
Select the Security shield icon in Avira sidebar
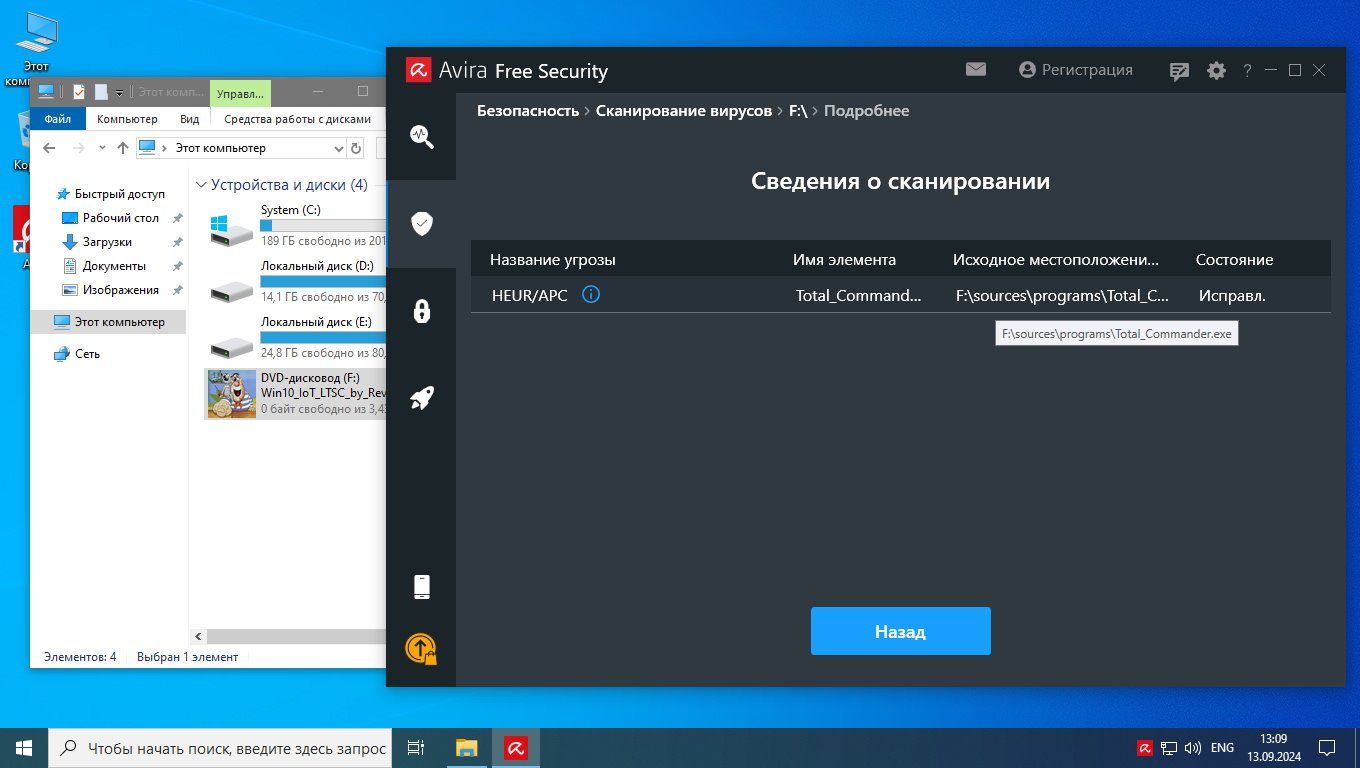[x=422, y=223]
